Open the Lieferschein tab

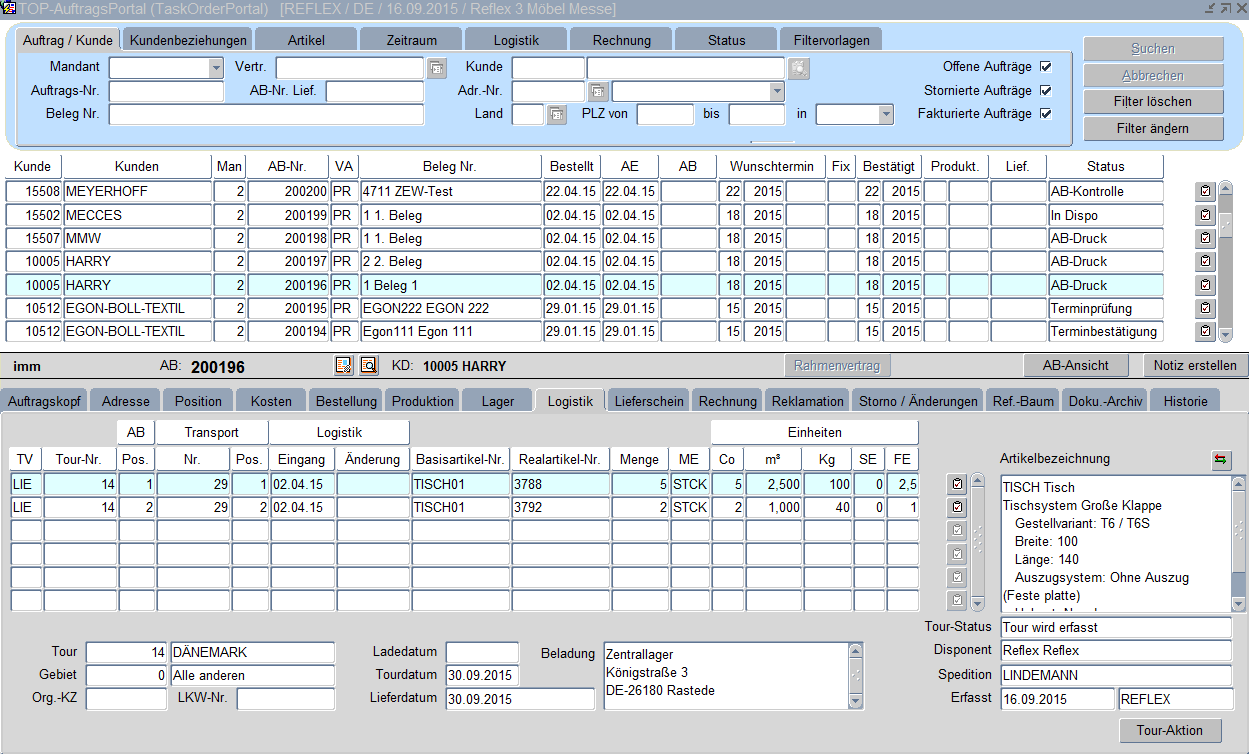point(649,401)
